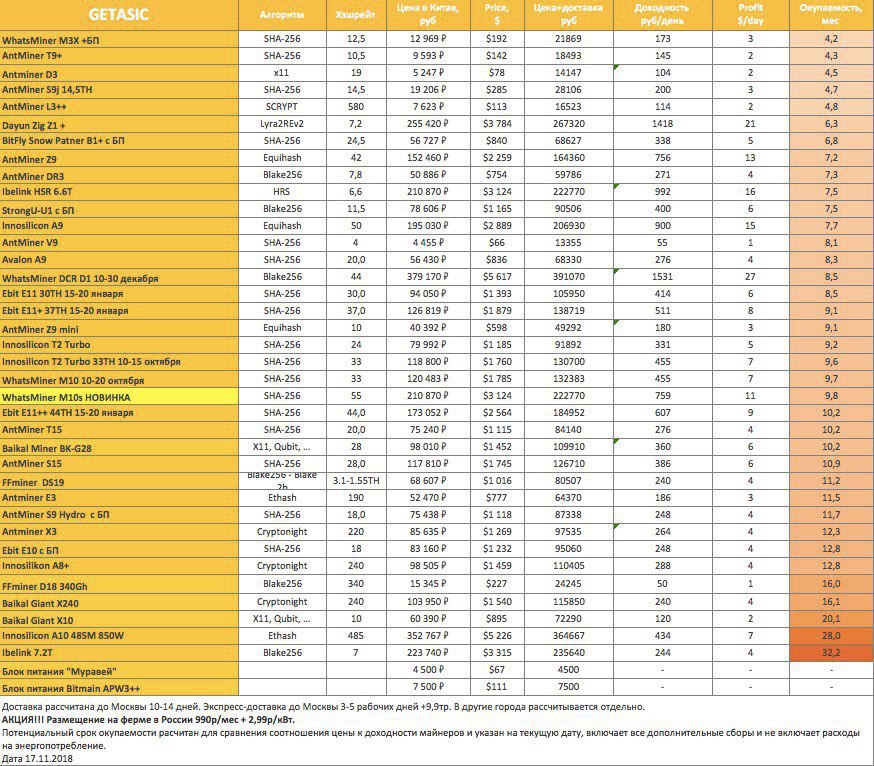874x766 pixels.
Task: Click the x11 algorithm cell
Action: (282, 73)
